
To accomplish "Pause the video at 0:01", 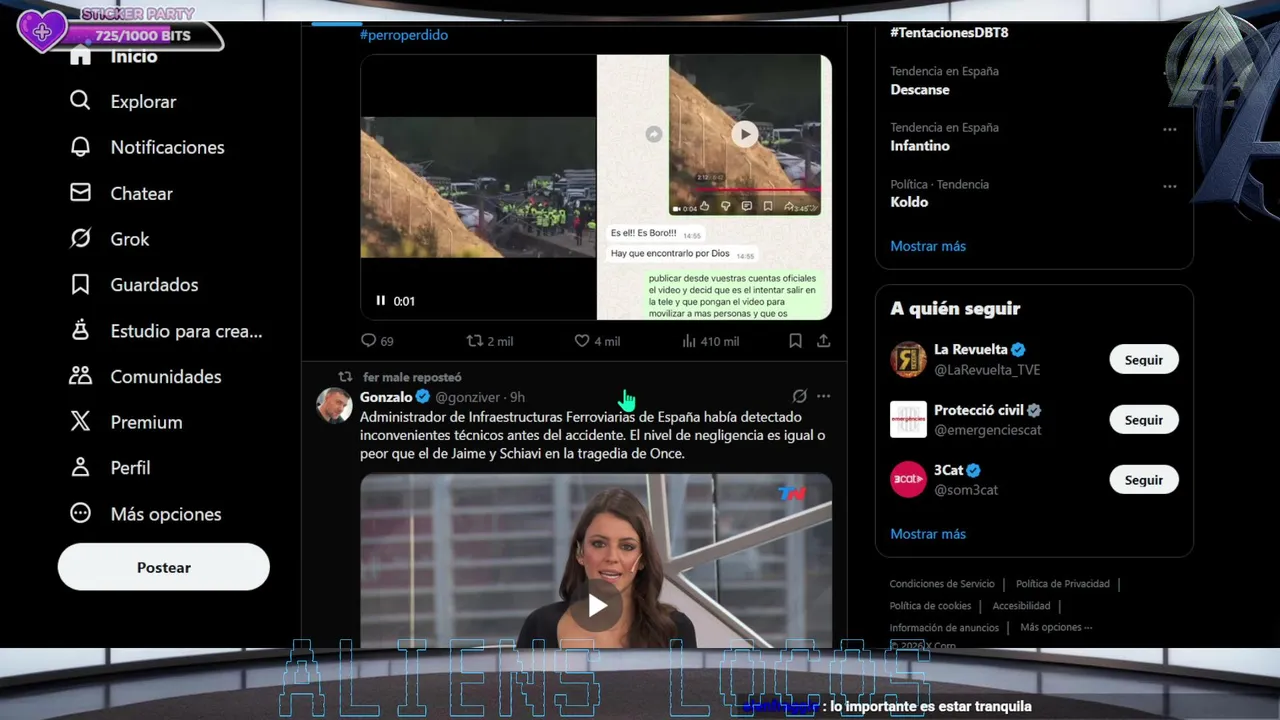I will tap(381, 301).
